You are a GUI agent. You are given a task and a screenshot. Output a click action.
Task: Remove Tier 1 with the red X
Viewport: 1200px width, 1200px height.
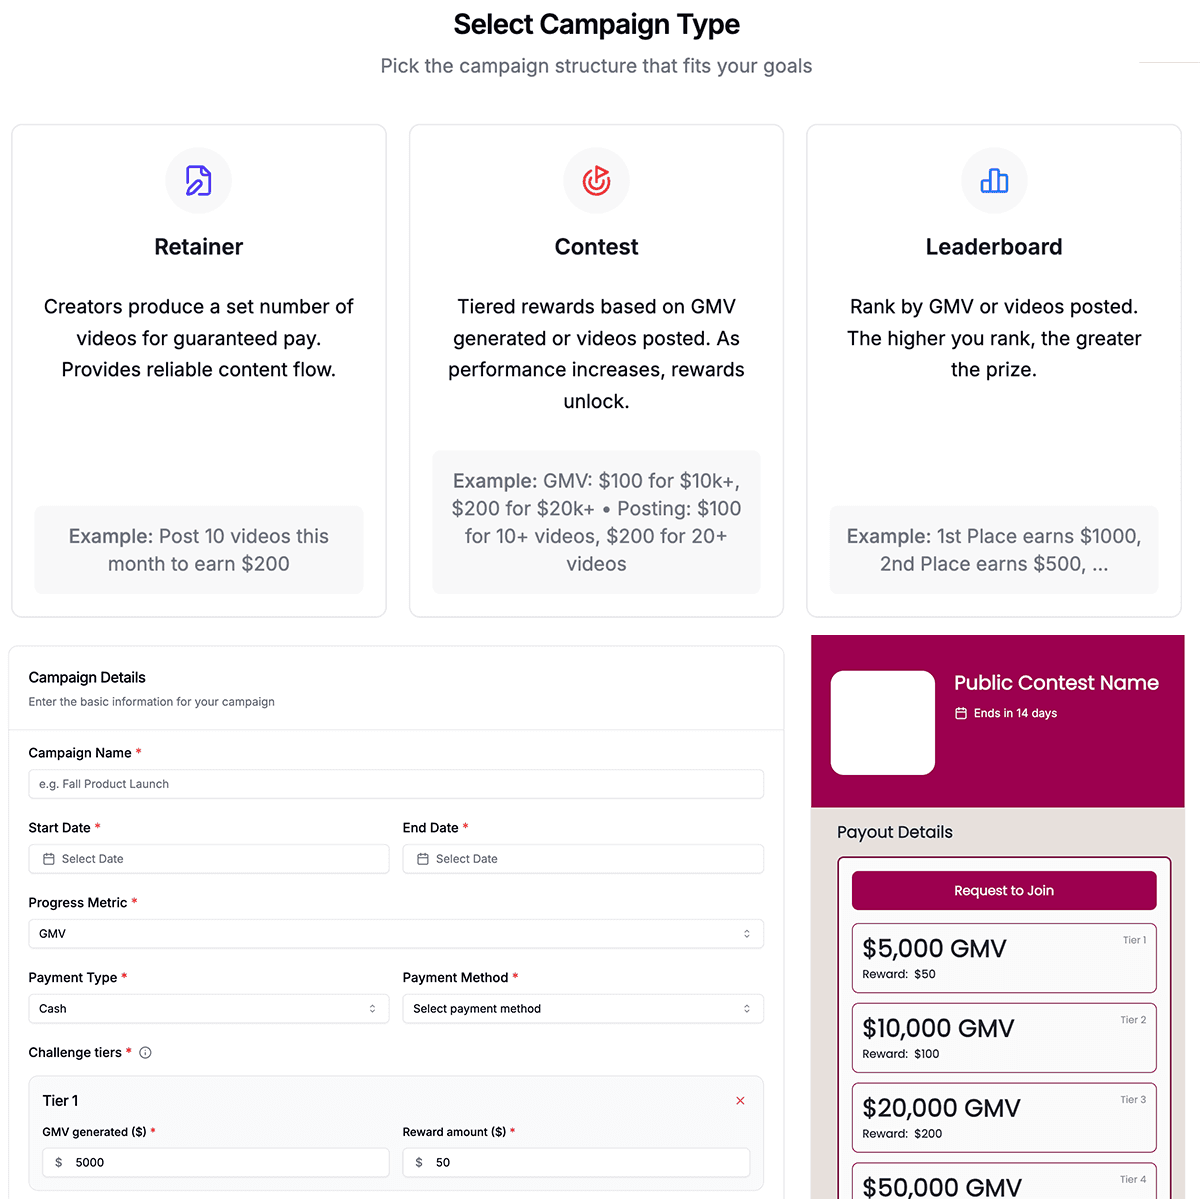(740, 1100)
